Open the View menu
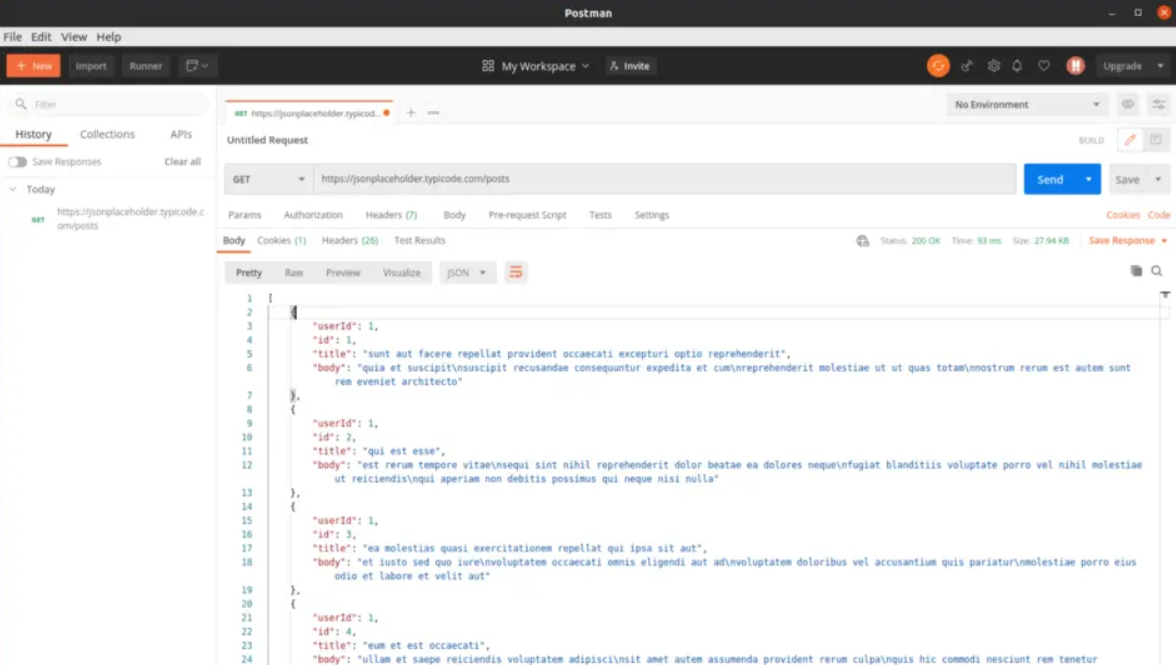 click(74, 37)
